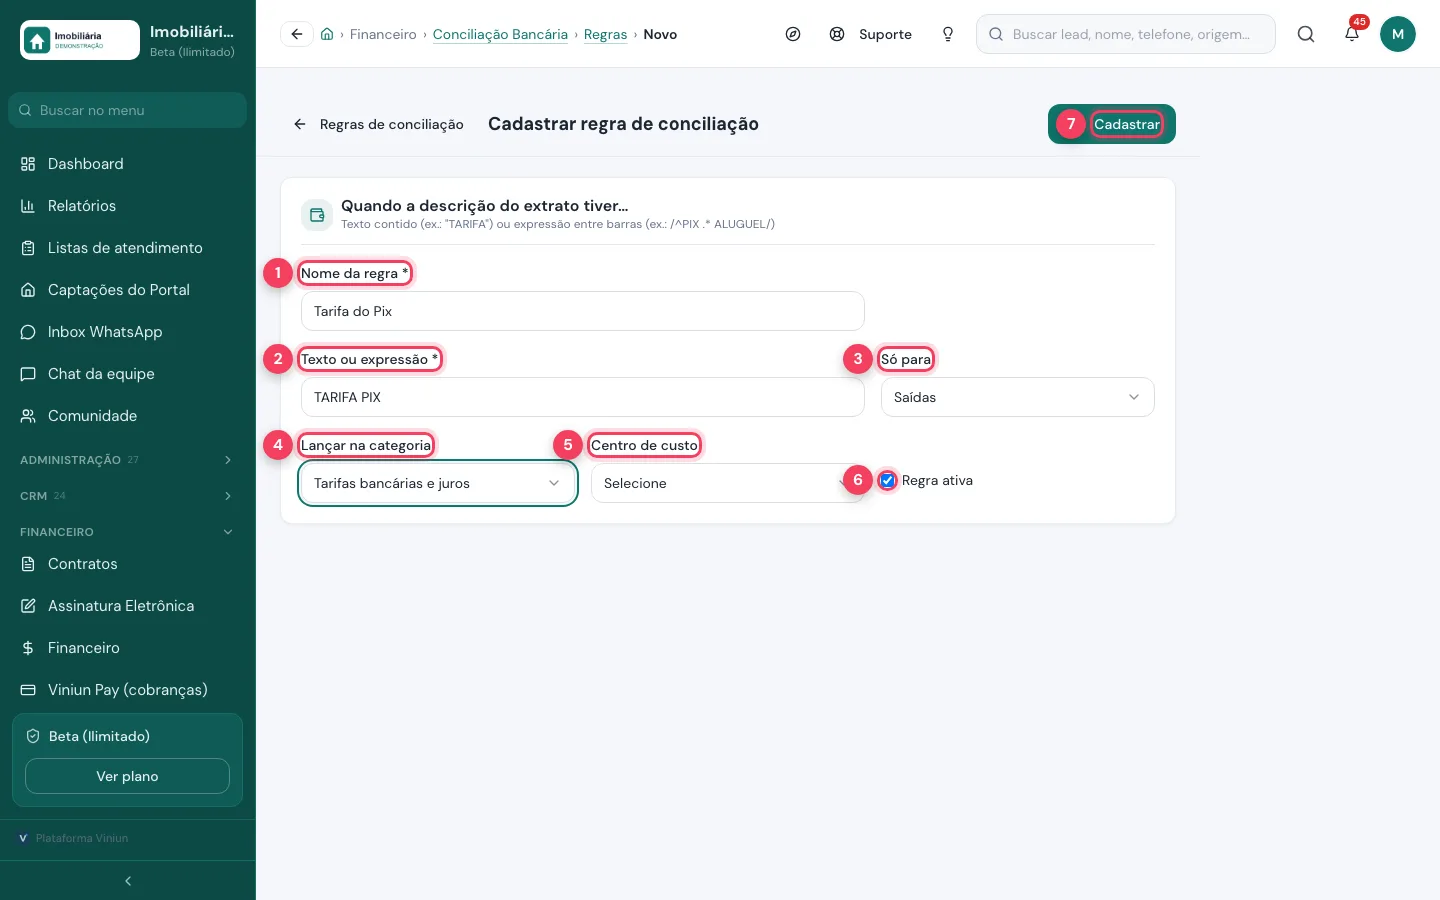Open the Lançar na categoria dropdown
The height and width of the screenshot is (900, 1440).
[x=438, y=483]
